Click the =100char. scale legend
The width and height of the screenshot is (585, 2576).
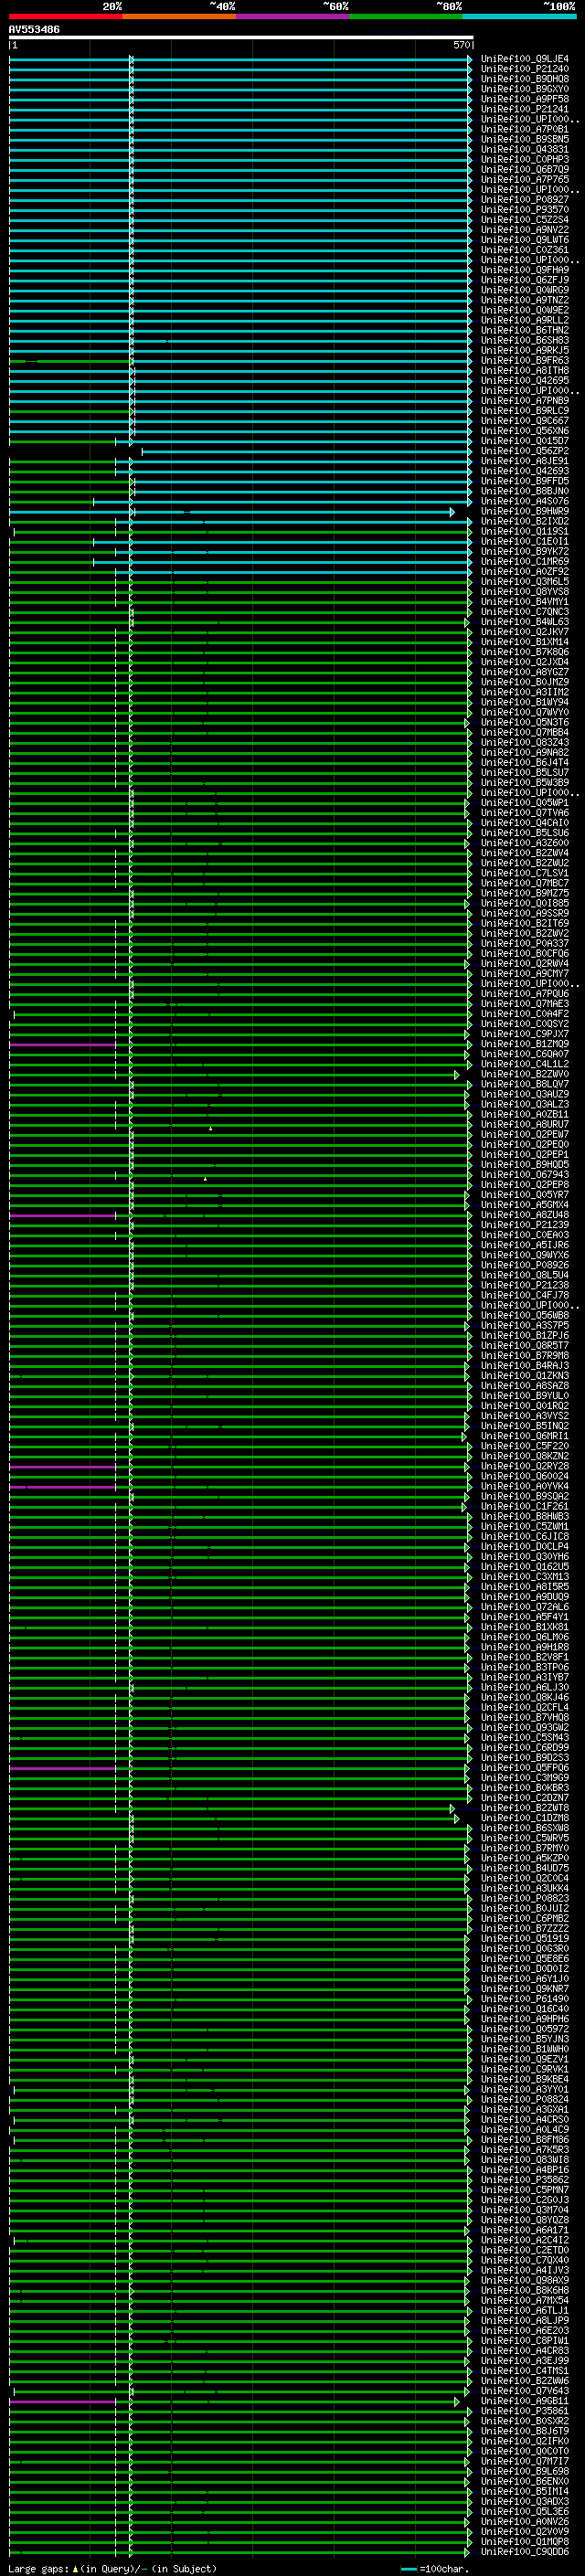click(434, 2569)
